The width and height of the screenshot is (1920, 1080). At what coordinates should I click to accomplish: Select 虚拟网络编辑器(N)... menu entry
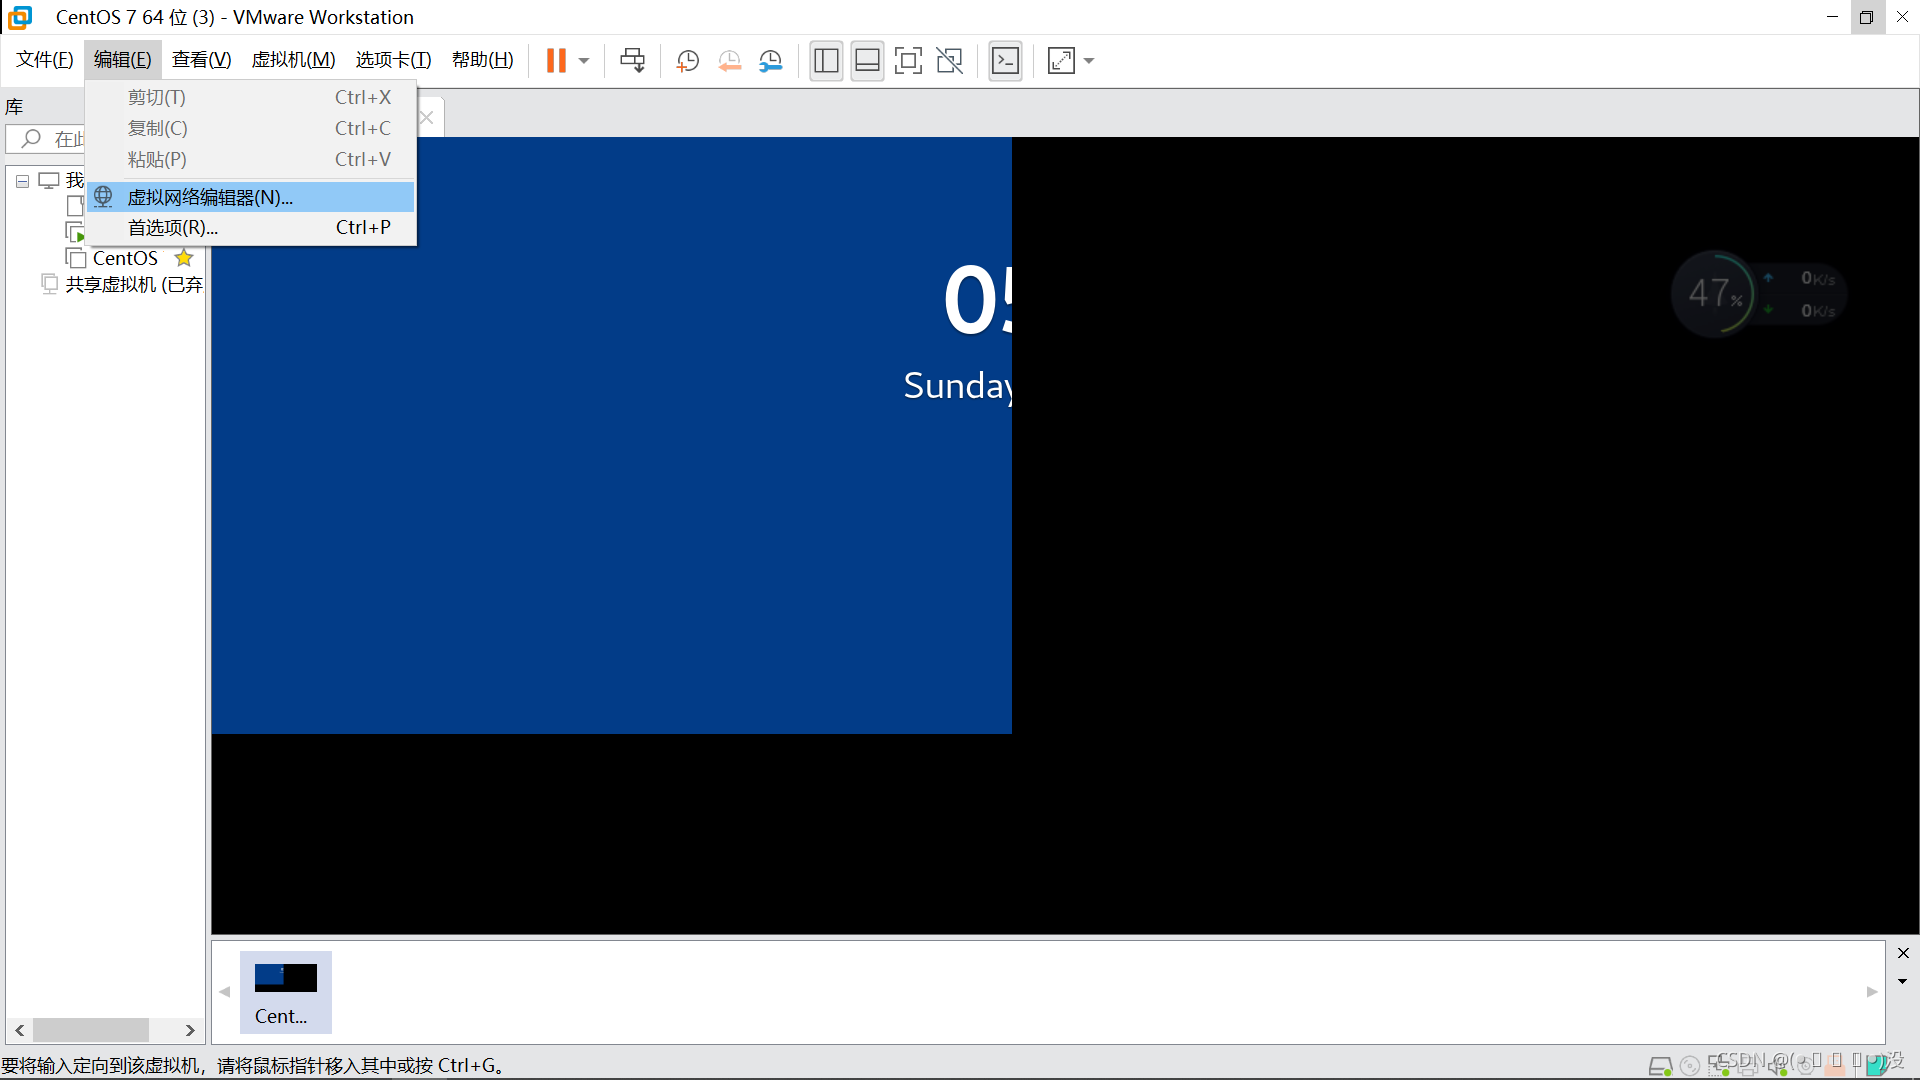tap(210, 197)
